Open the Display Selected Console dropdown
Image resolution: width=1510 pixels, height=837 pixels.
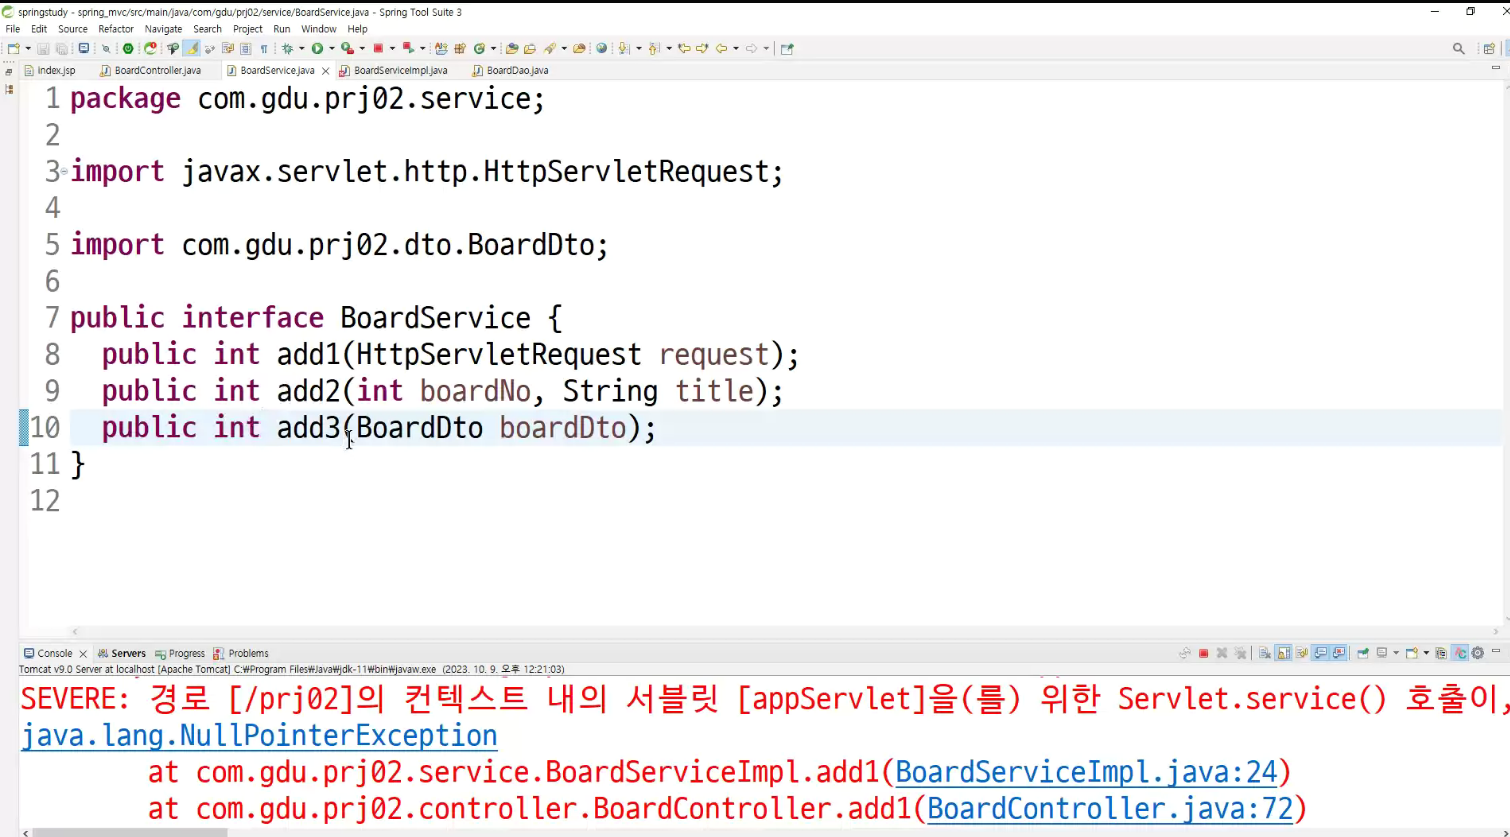coord(1396,653)
